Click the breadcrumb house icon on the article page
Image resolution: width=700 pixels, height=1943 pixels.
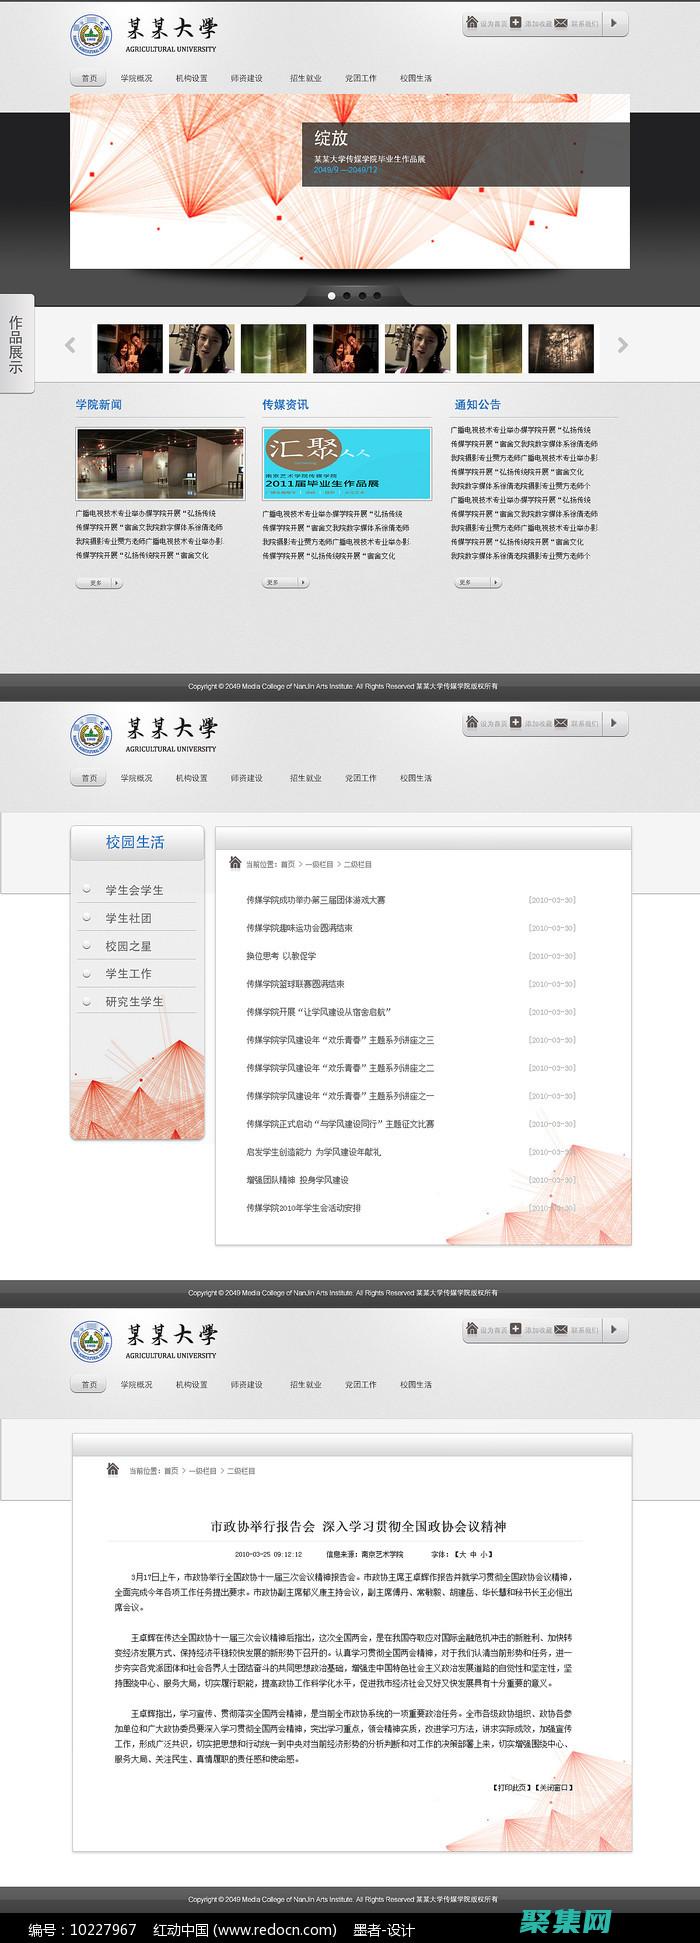[x=113, y=1468]
